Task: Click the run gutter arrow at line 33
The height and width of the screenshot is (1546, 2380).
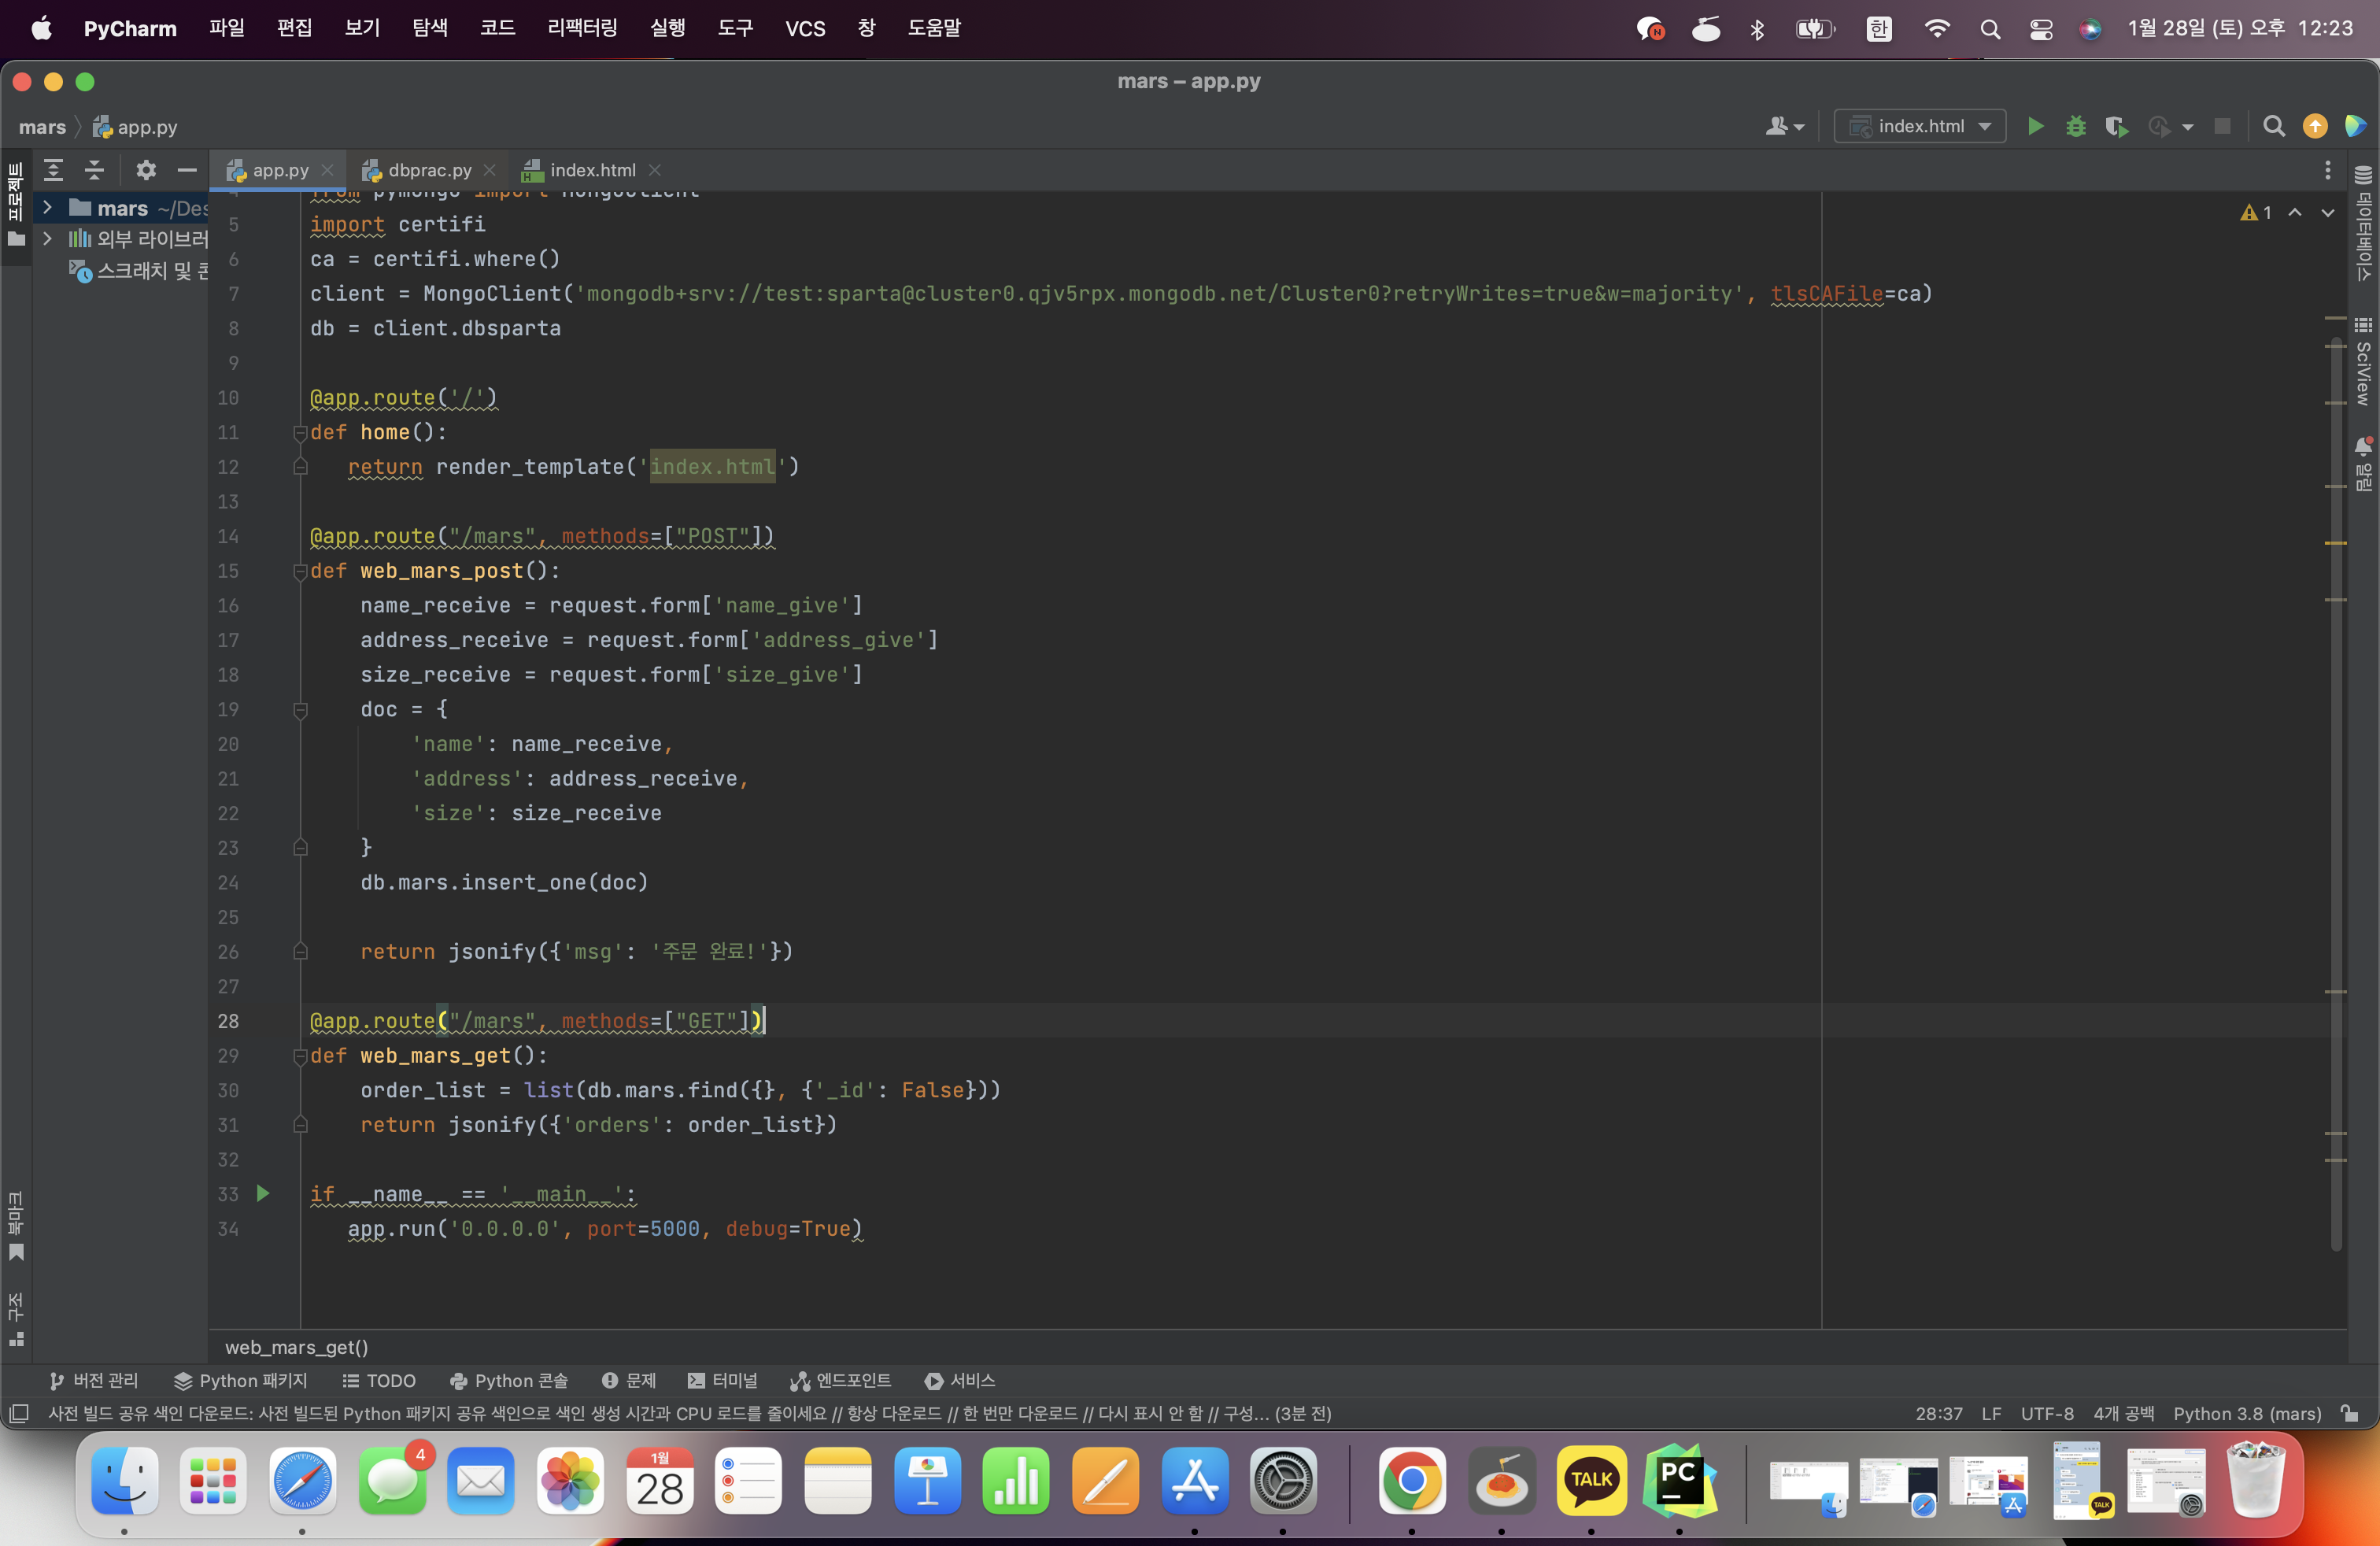Action: (263, 1193)
